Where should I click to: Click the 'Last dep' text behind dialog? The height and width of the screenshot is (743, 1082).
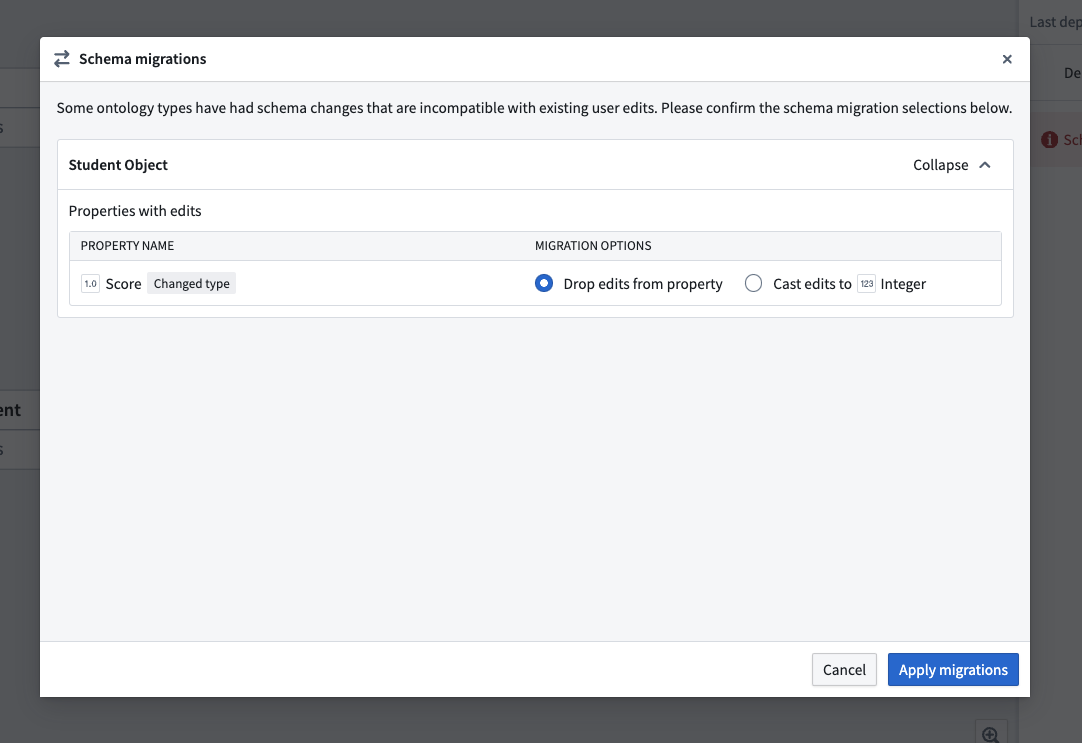point(1055,22)
